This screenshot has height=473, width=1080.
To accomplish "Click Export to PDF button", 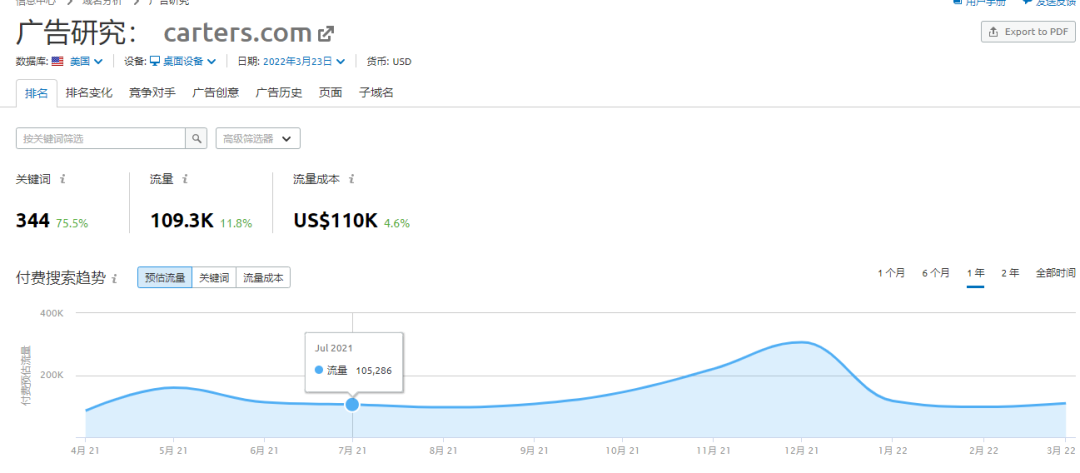I will pyautogui.click(x=1028, y=32).
